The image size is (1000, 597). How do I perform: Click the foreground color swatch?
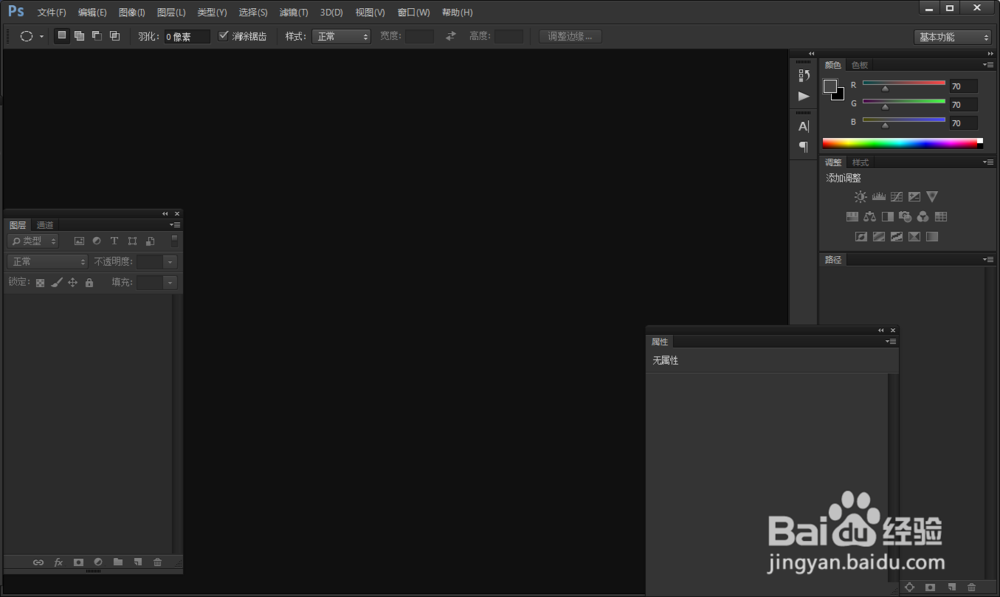point(830,86)
